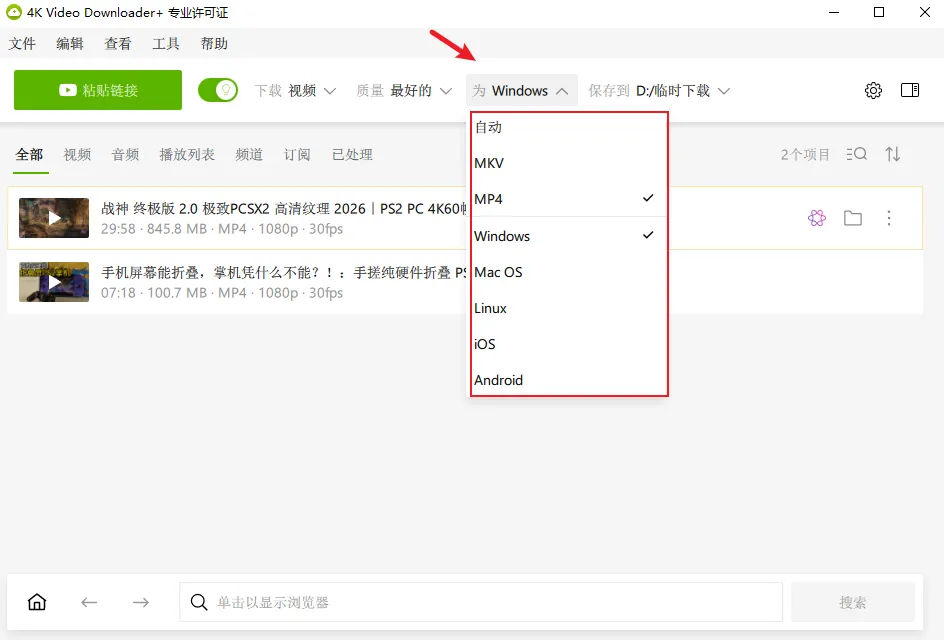Viewport: 944px width, 640px height.
Task: Click the 战神 终极版 2.0 video title
Action: pos(284,208)
